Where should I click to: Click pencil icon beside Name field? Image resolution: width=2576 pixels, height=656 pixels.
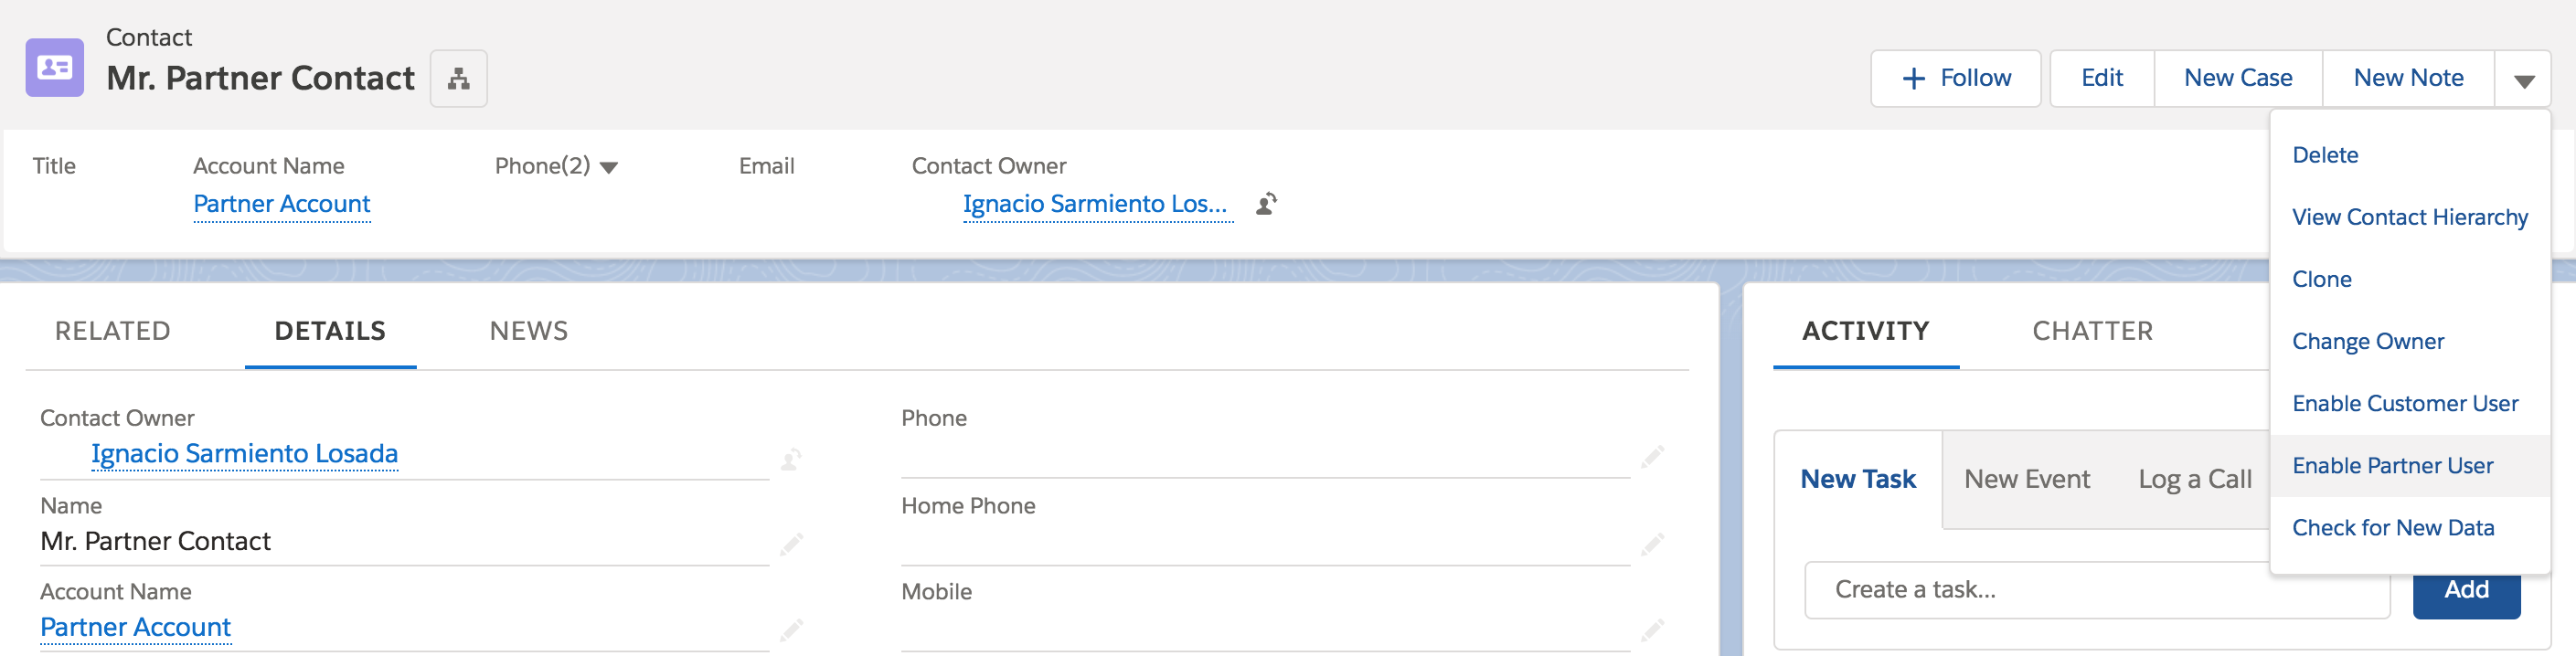click(790, 543)
